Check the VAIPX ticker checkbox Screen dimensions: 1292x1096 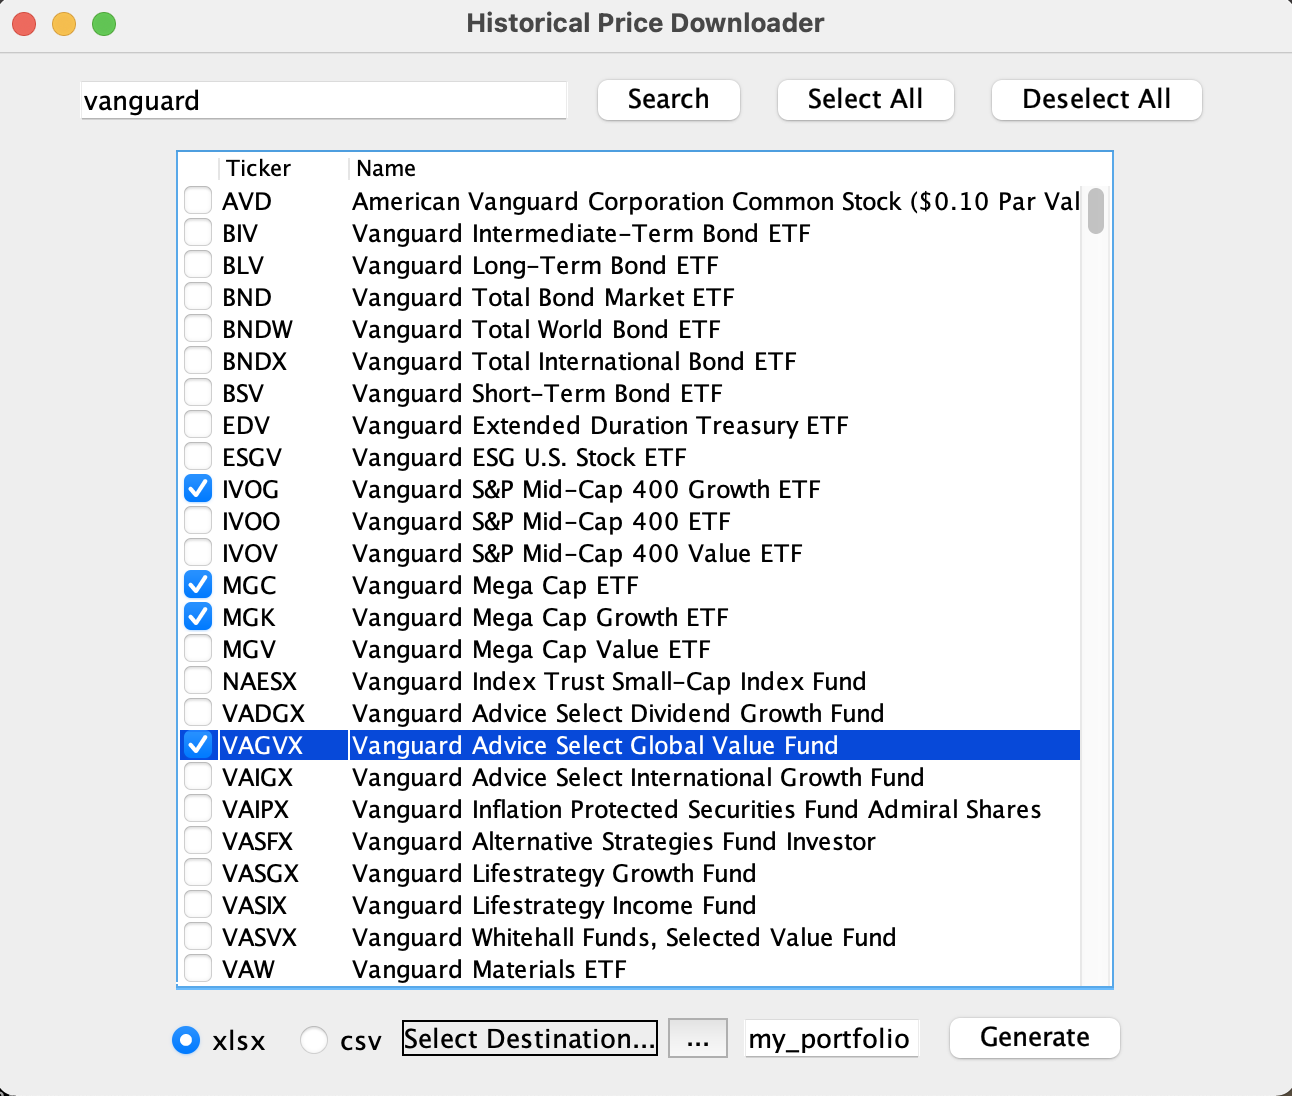[x=198, y=809]
